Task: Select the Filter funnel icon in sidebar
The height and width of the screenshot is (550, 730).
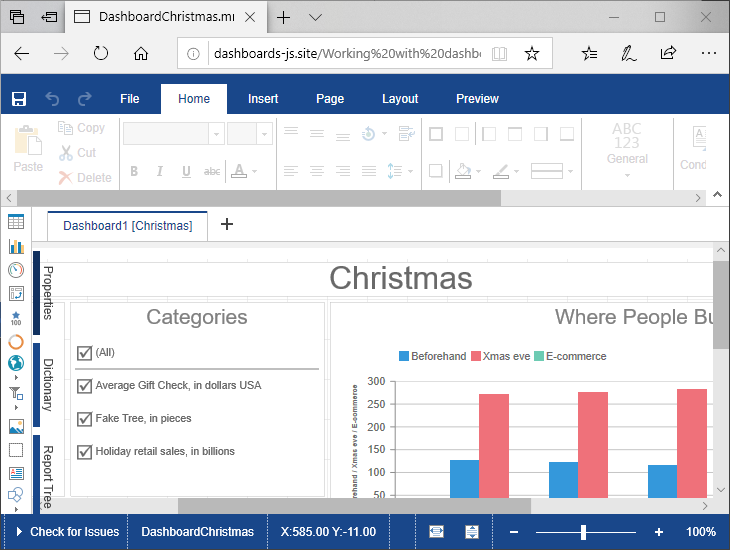Action: 16,394
